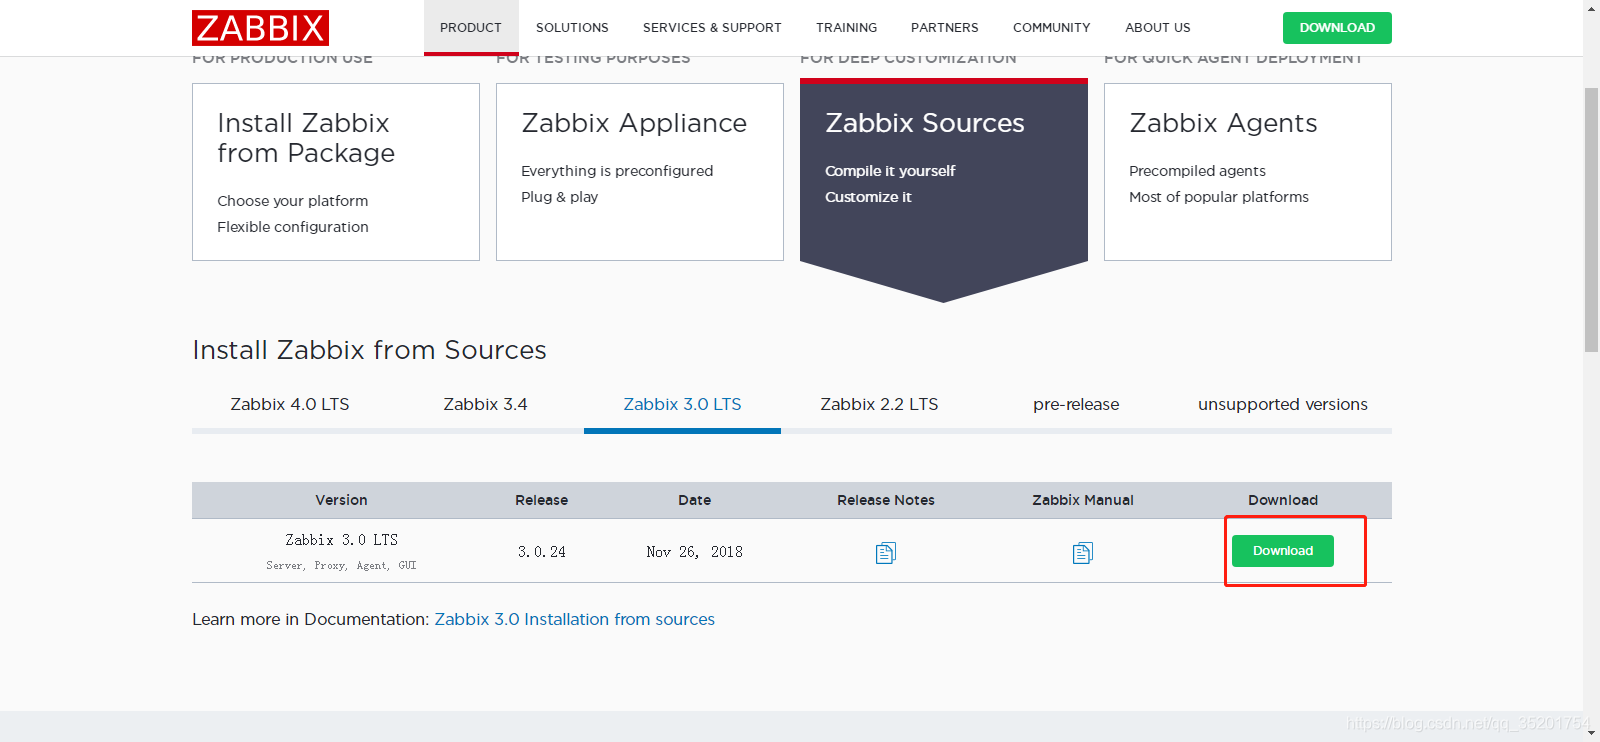
Task: Select the Zabbix Agents card
Action: [1248, 172]
